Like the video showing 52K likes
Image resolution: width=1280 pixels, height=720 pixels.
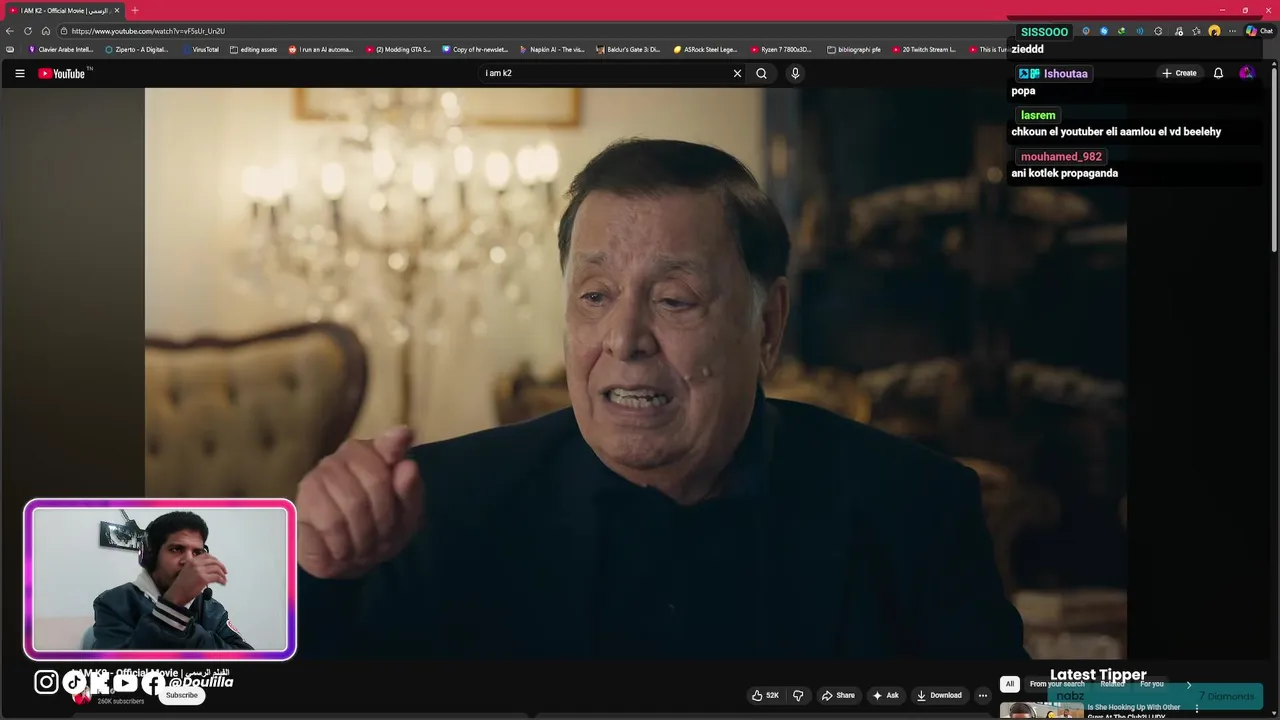(766, 695)
